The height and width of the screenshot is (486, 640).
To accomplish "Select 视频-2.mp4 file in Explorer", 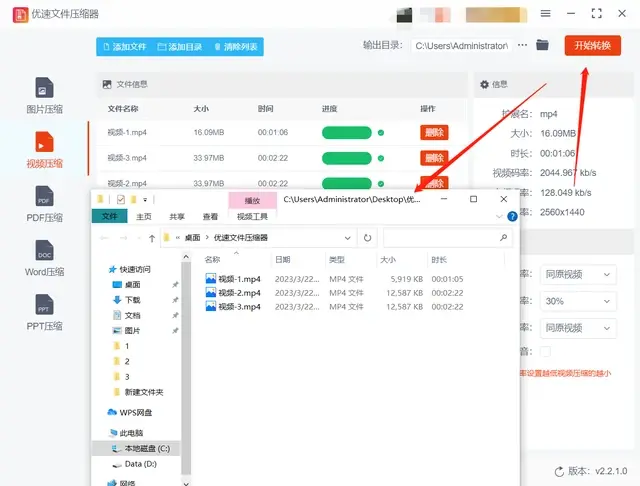I will pos(239,293).
